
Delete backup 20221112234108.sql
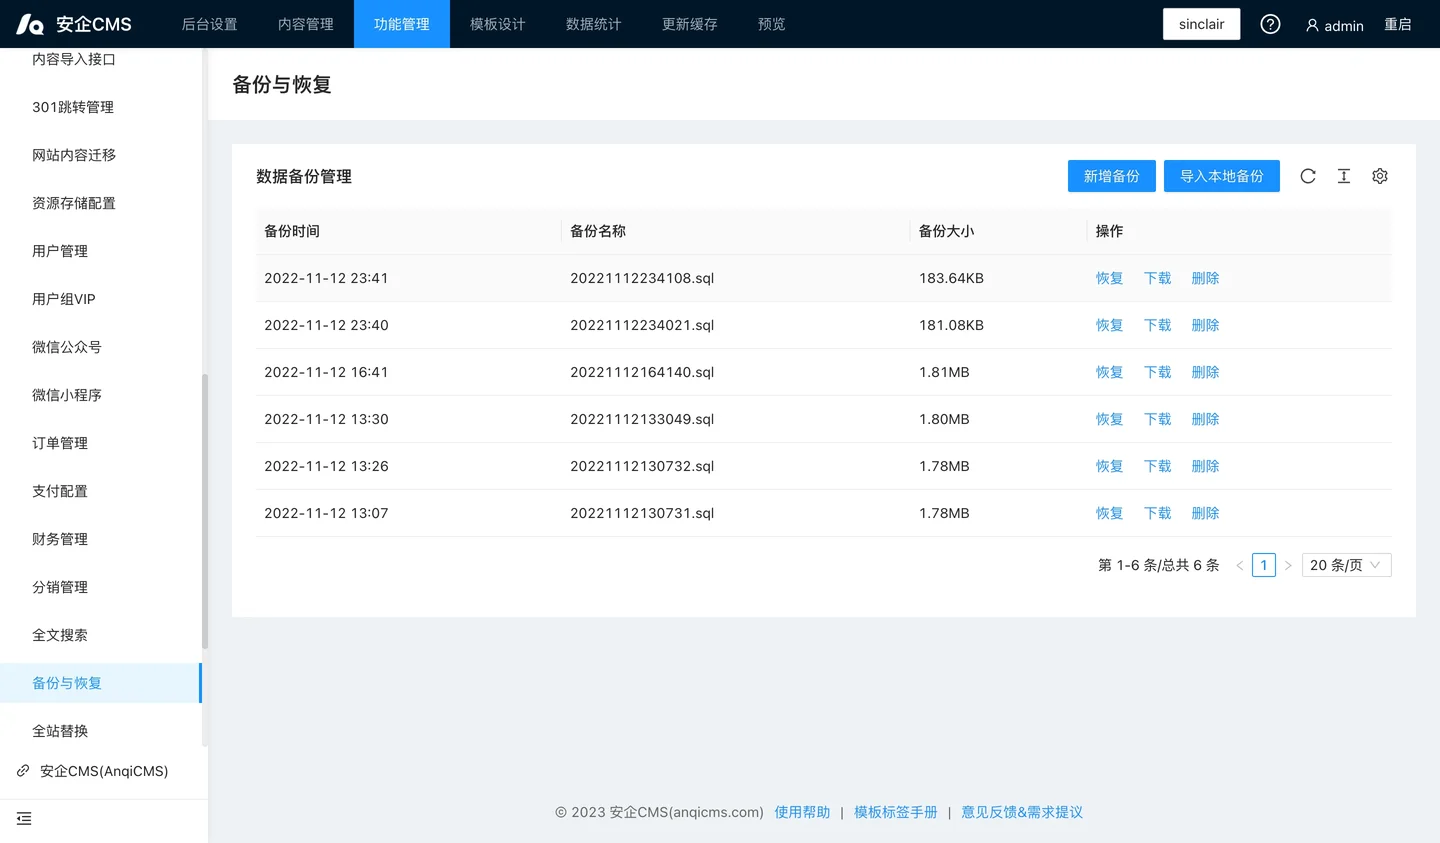pos(1206,278)
